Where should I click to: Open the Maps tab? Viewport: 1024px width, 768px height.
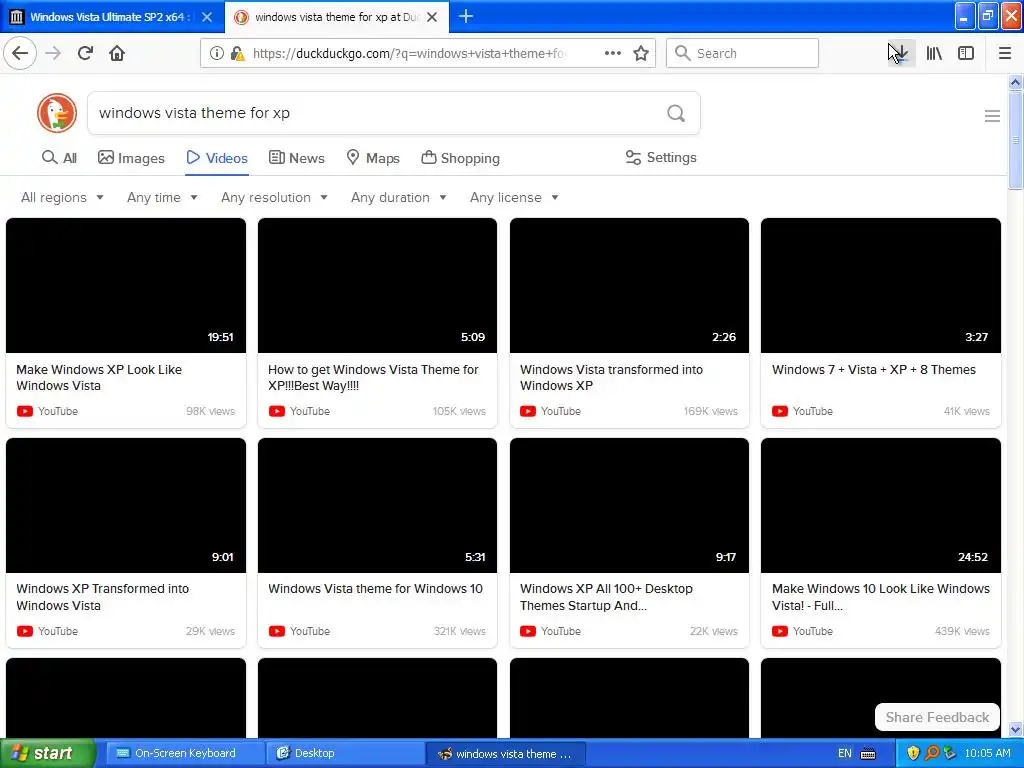(x=373, y=158)
